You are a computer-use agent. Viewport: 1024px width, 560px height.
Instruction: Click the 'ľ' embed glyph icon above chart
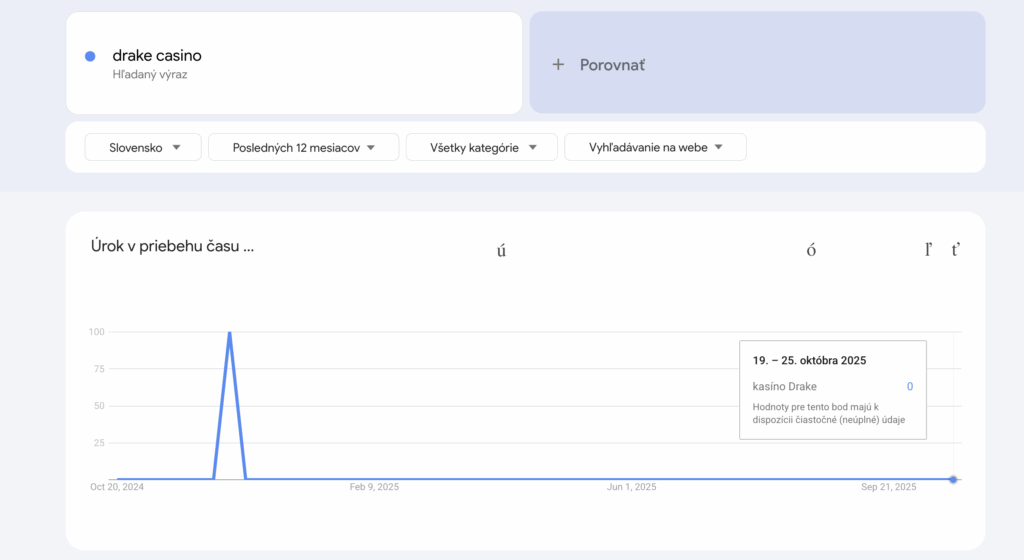pos(928,250)
